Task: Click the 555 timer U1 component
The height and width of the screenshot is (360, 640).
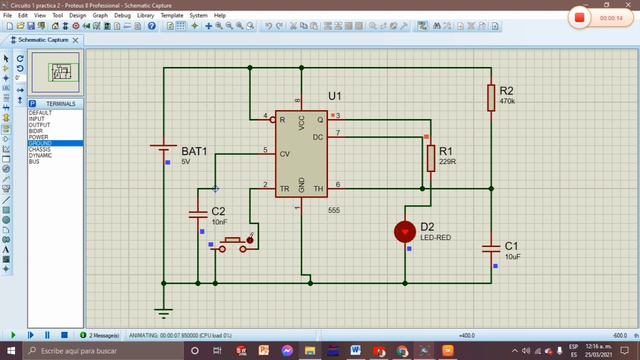Action: point(302,154)
